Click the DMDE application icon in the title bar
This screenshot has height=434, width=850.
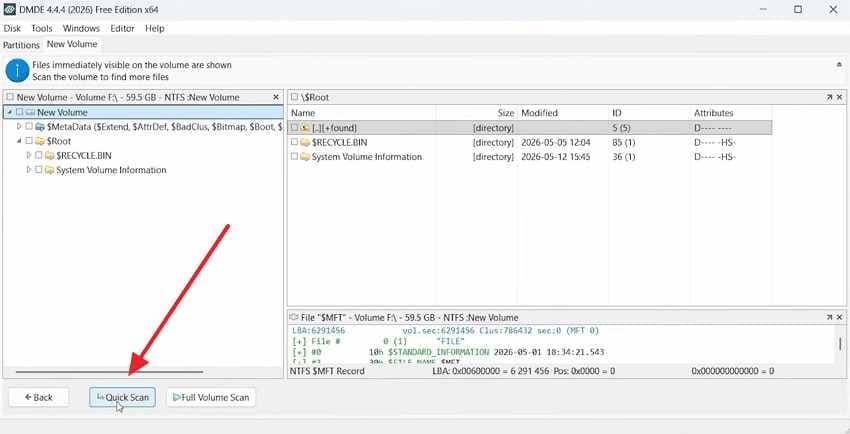(x=9, y=9)
